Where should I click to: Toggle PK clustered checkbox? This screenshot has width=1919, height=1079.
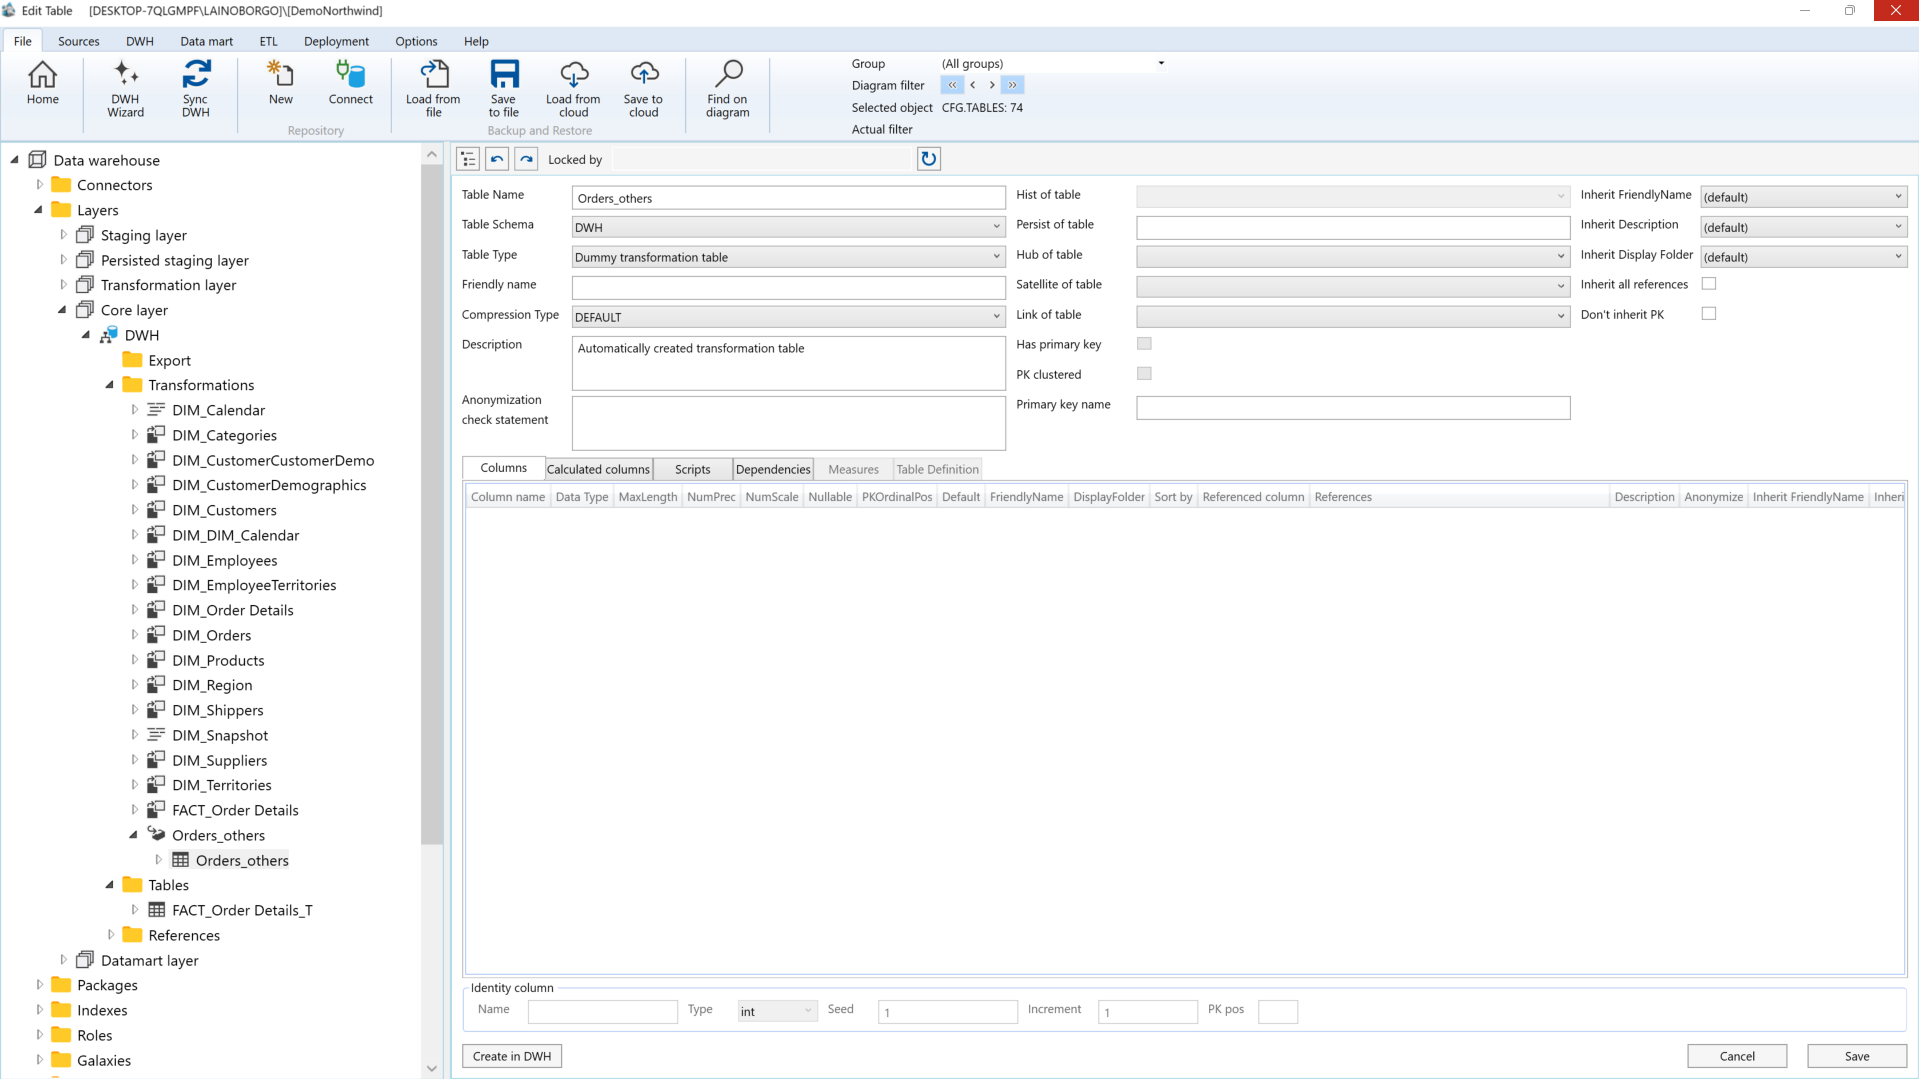(x=1144, y=374)
